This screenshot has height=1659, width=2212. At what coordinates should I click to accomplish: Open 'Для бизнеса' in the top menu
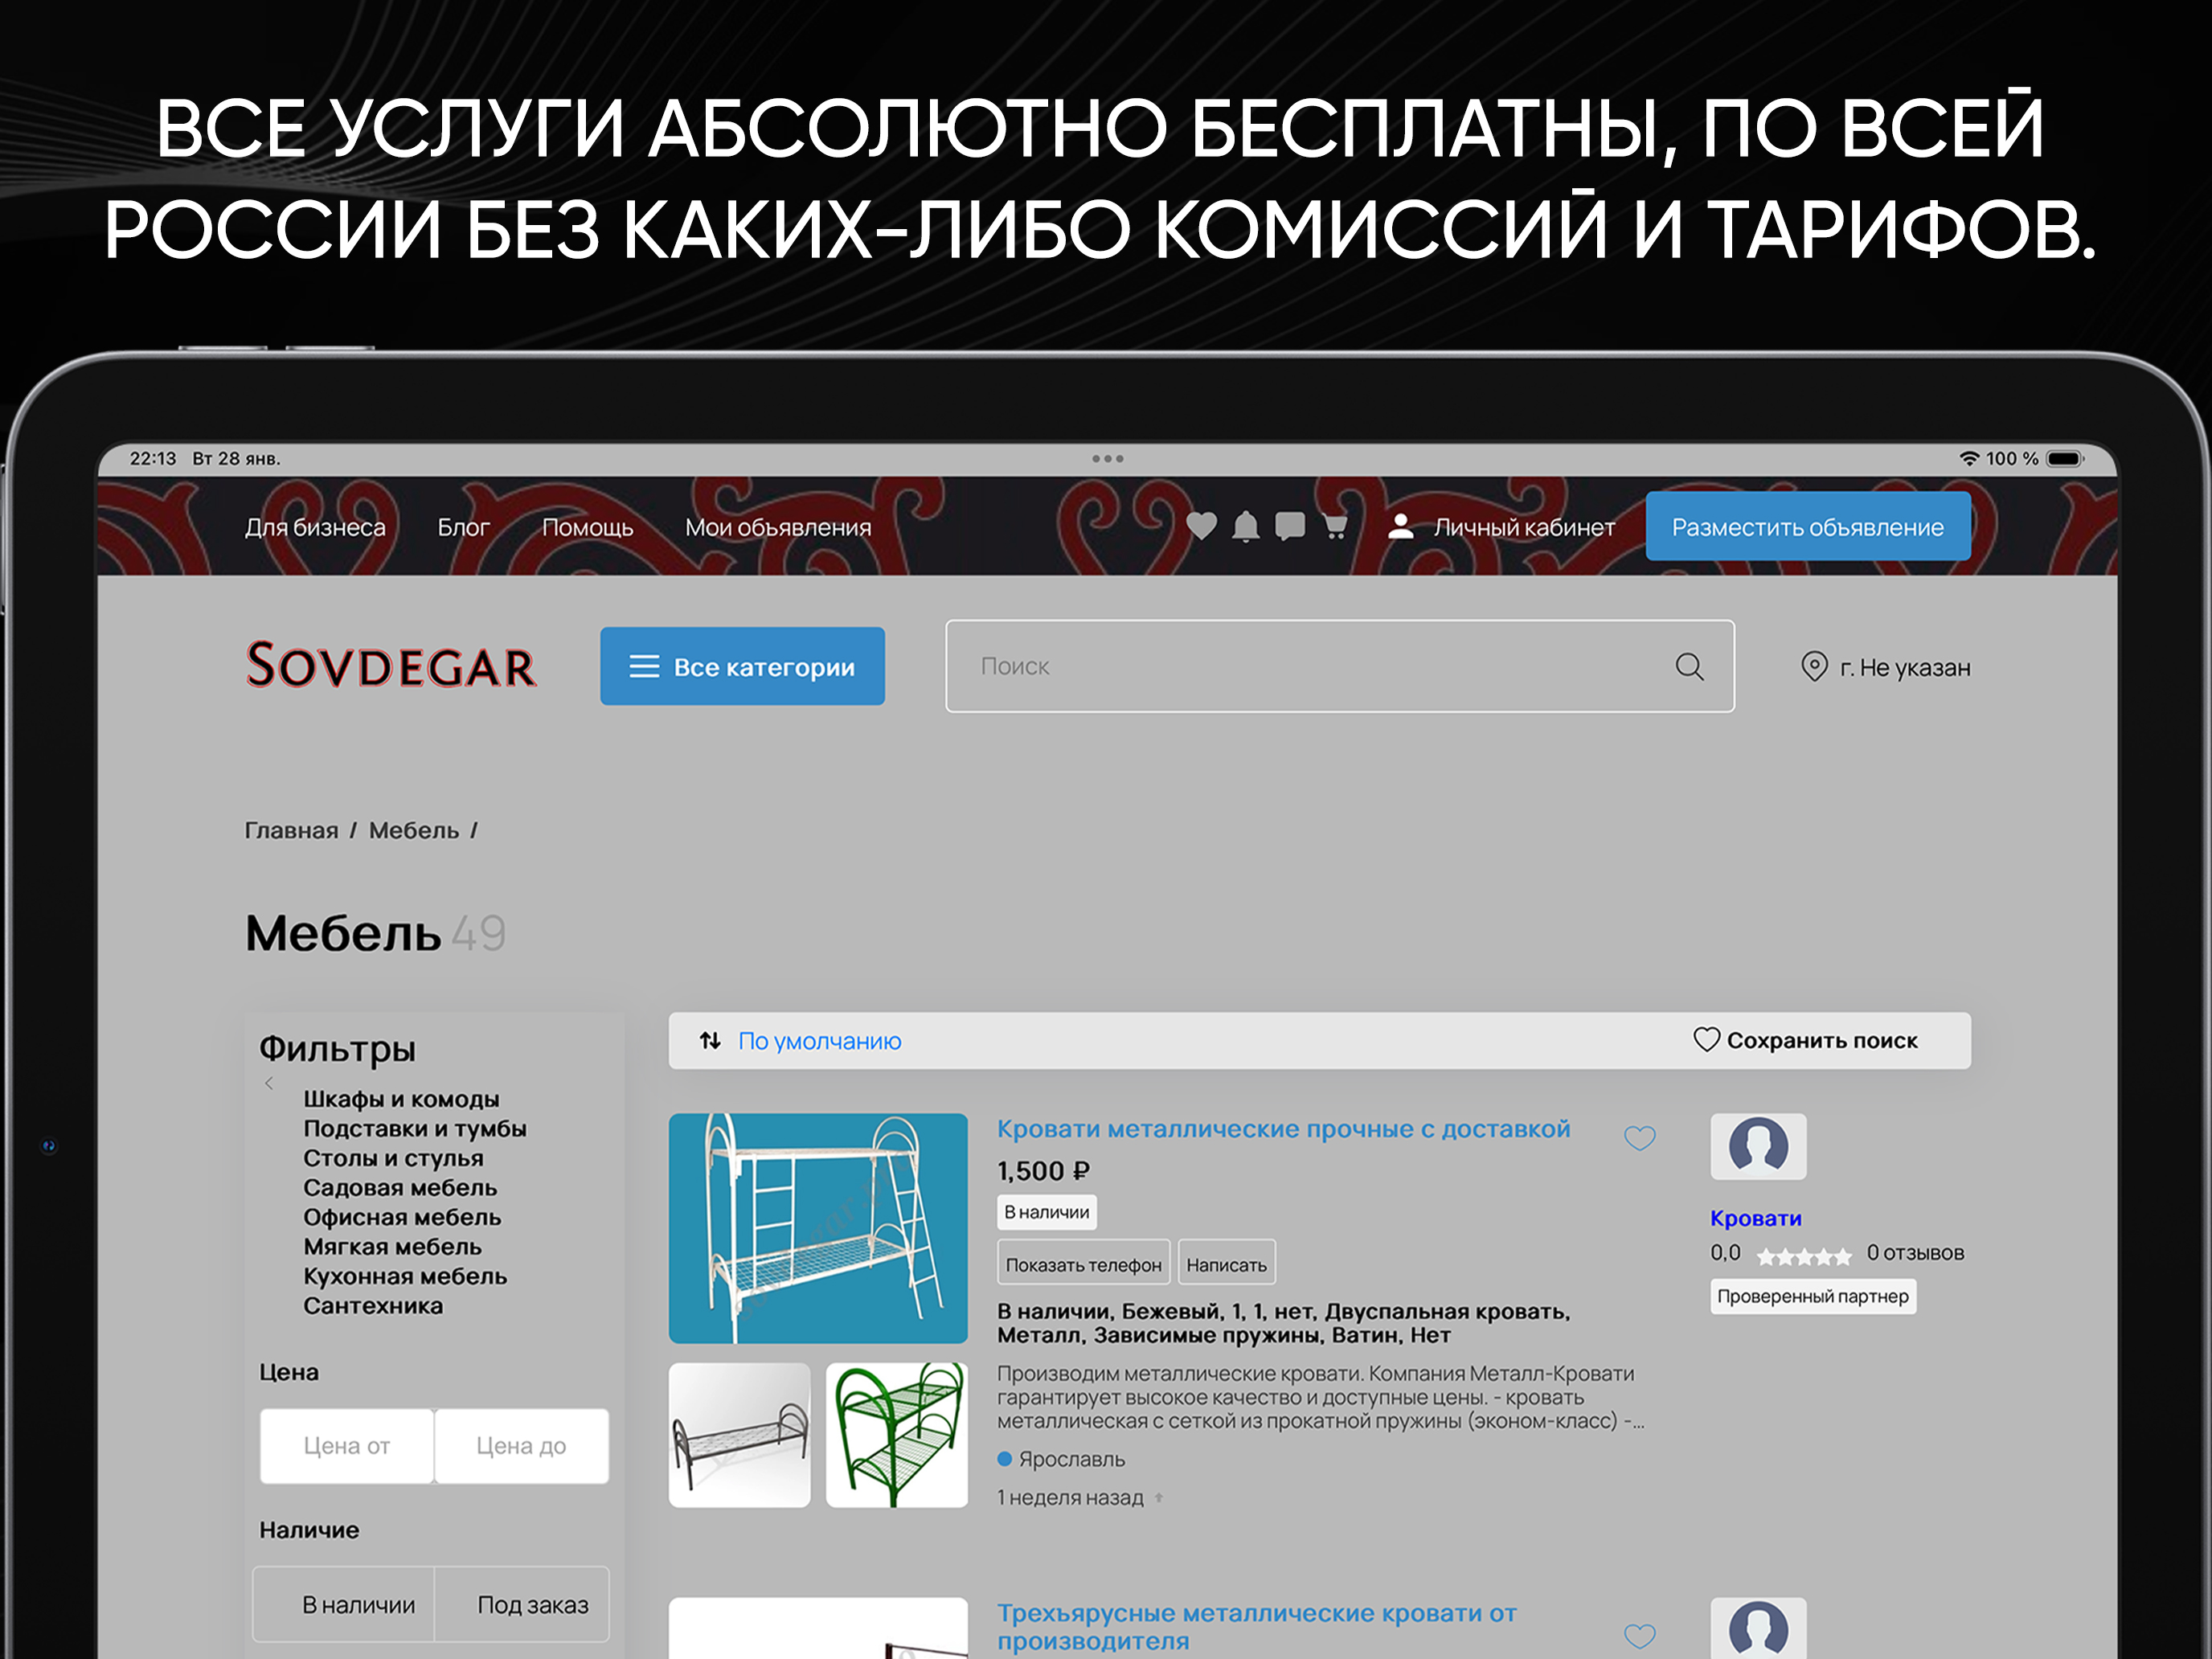point(315,527)
